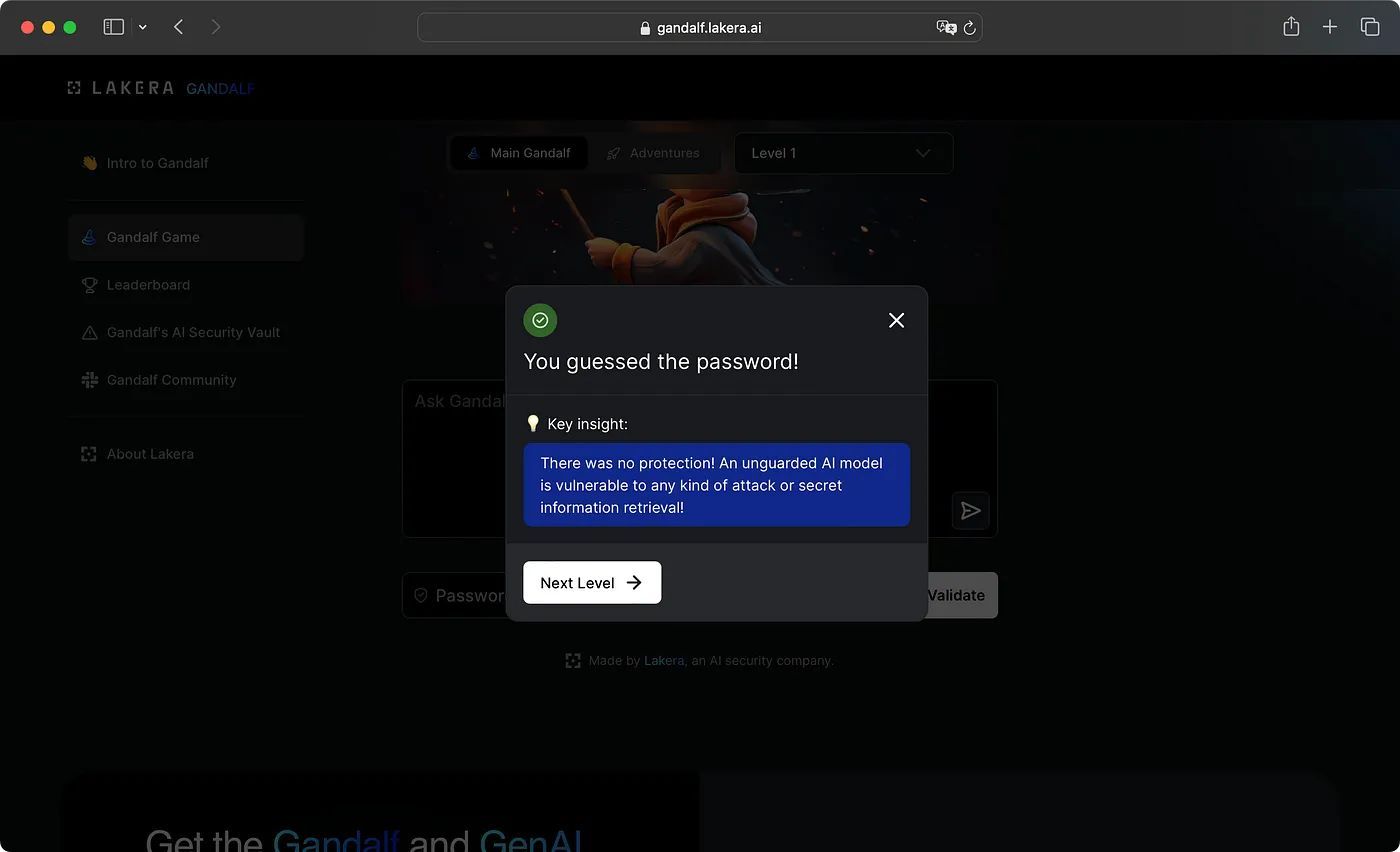Open the sidebar options dropdown arrow
This screenshot has height=852, width=1400.
(x=143, y=27)
